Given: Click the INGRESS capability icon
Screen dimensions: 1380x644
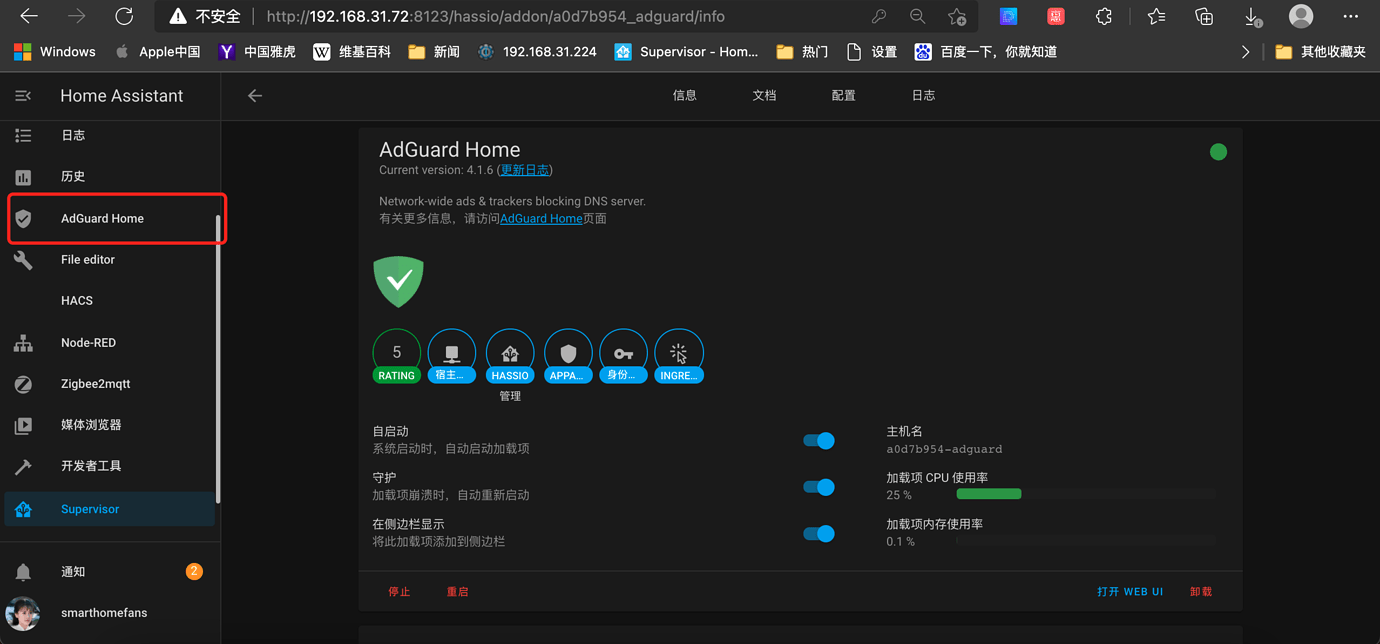Looking at the screenshot, I should coord(679,351).
